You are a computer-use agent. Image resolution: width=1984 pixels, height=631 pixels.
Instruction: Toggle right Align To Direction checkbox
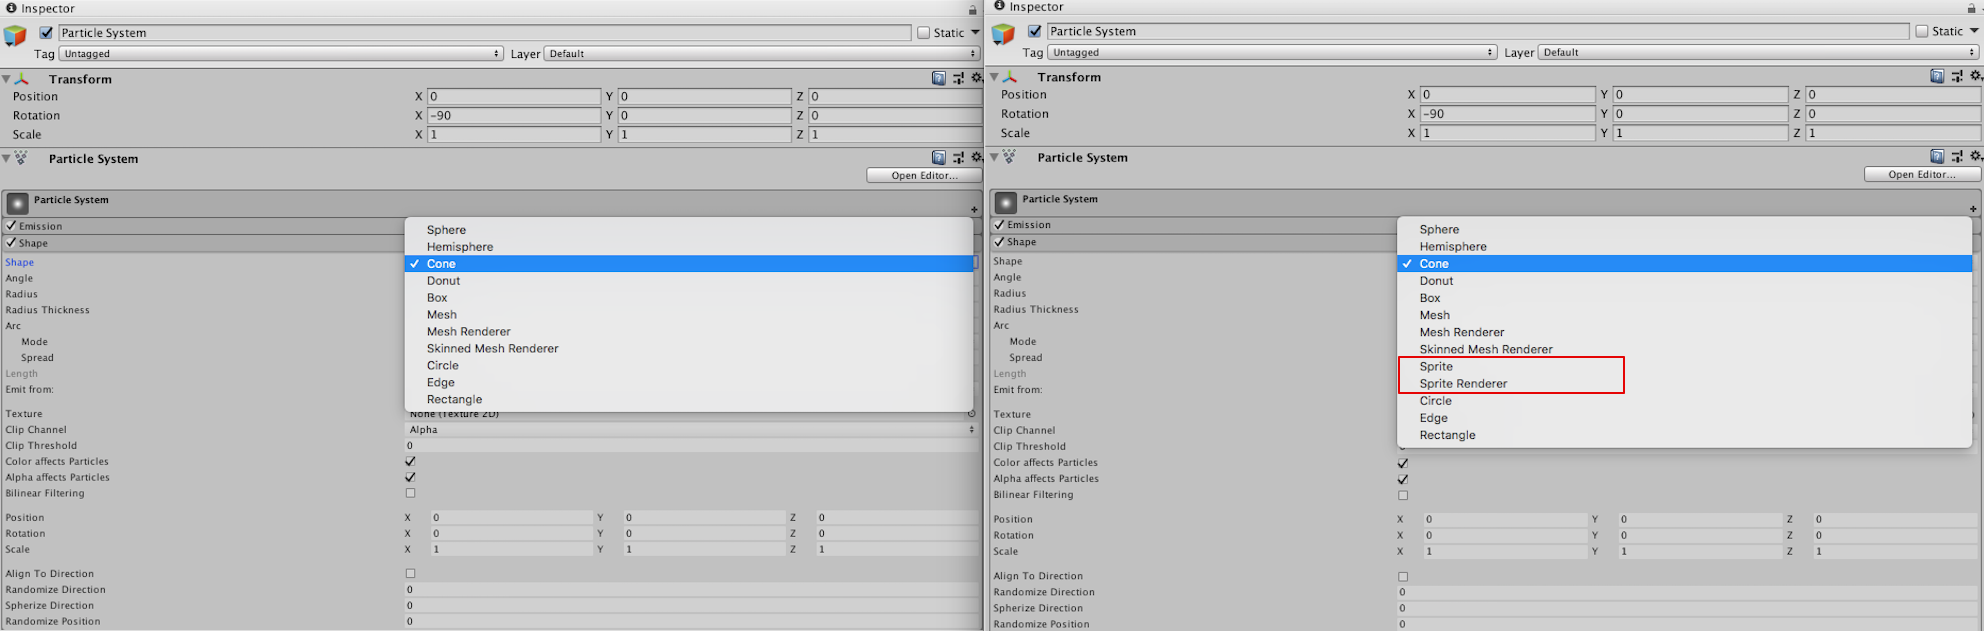(x=1403, y=576)
